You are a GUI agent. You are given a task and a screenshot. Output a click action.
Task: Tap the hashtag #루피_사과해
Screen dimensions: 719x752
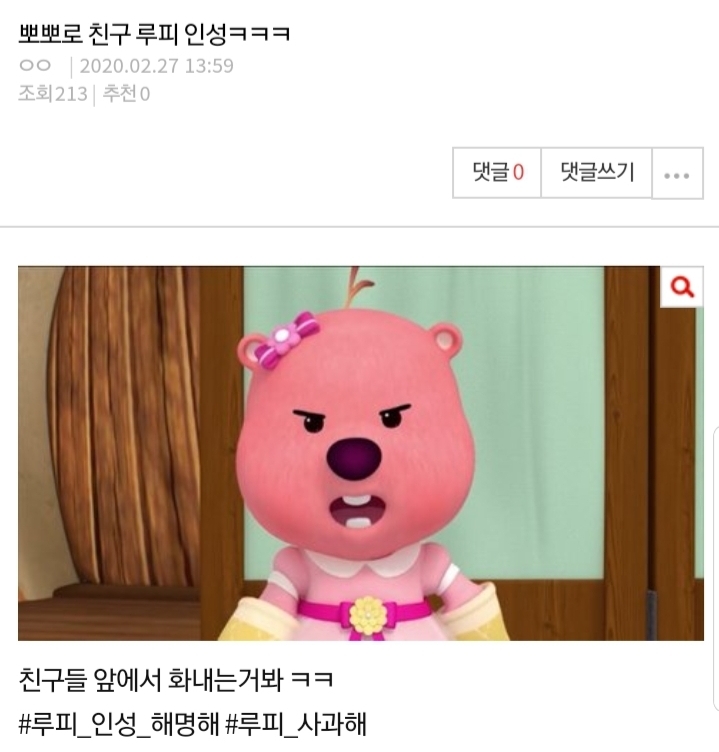coord(296,724)
